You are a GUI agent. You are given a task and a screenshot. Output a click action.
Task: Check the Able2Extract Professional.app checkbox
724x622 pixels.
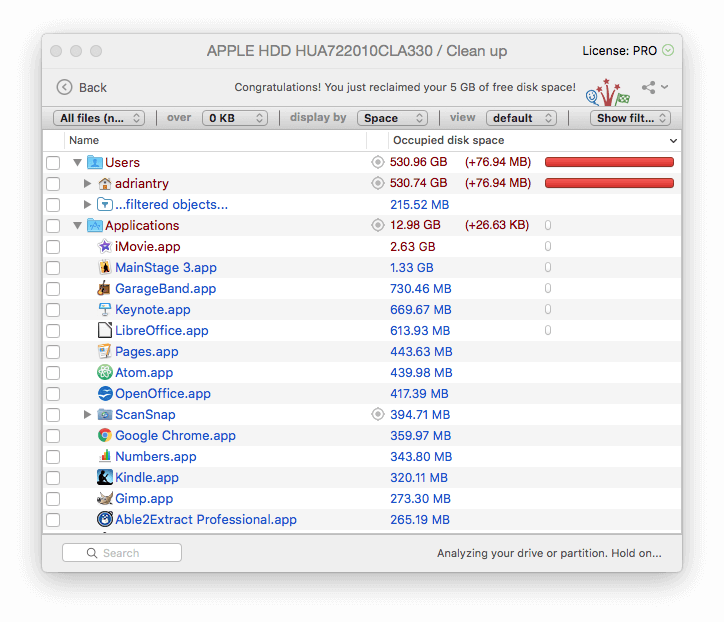tap(53, 520)
